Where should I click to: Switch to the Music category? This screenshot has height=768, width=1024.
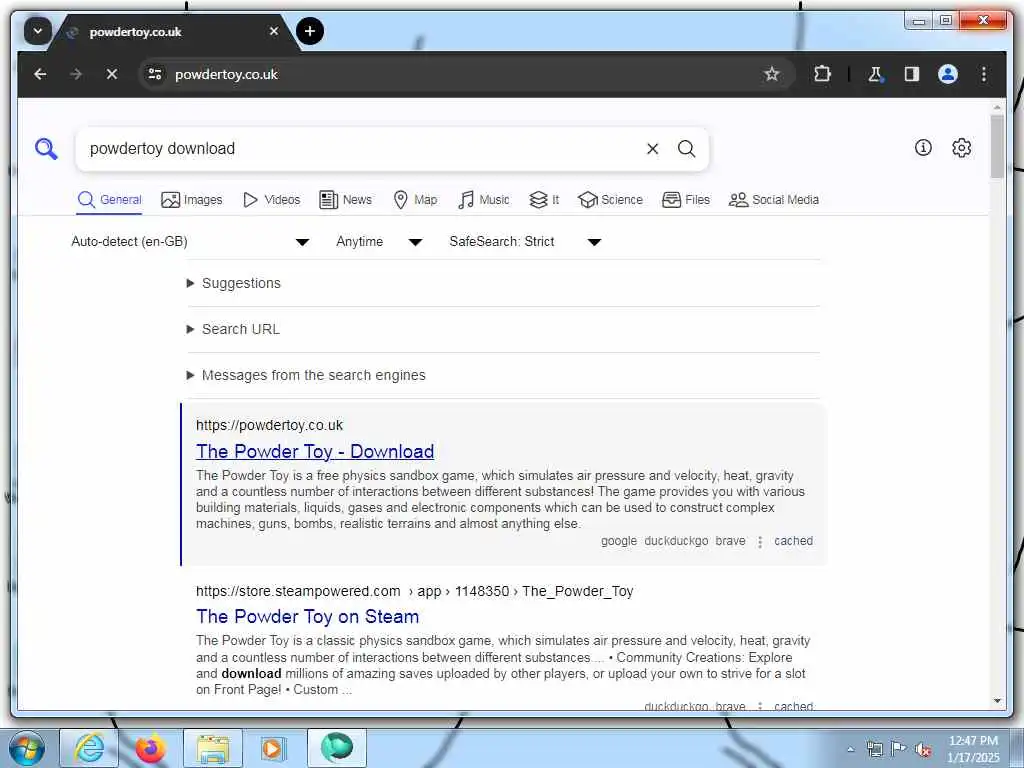[484, 200]
